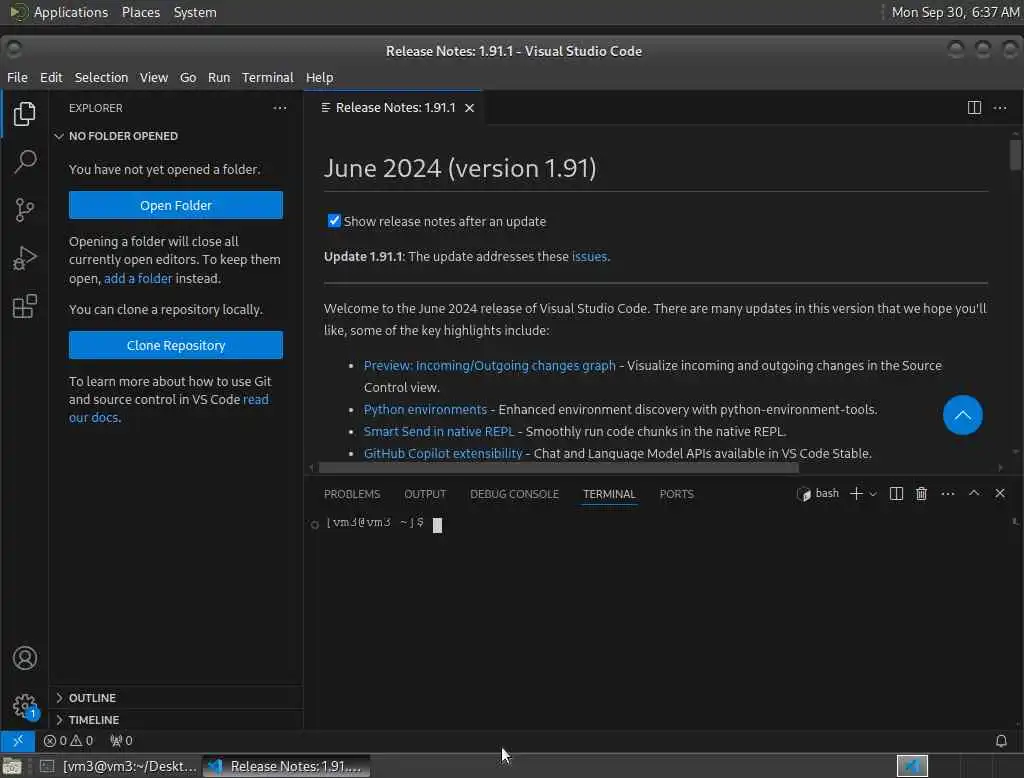Click the bash terminal label
1024x778 pixels.
pyautogui.click(x=818, y=494)
